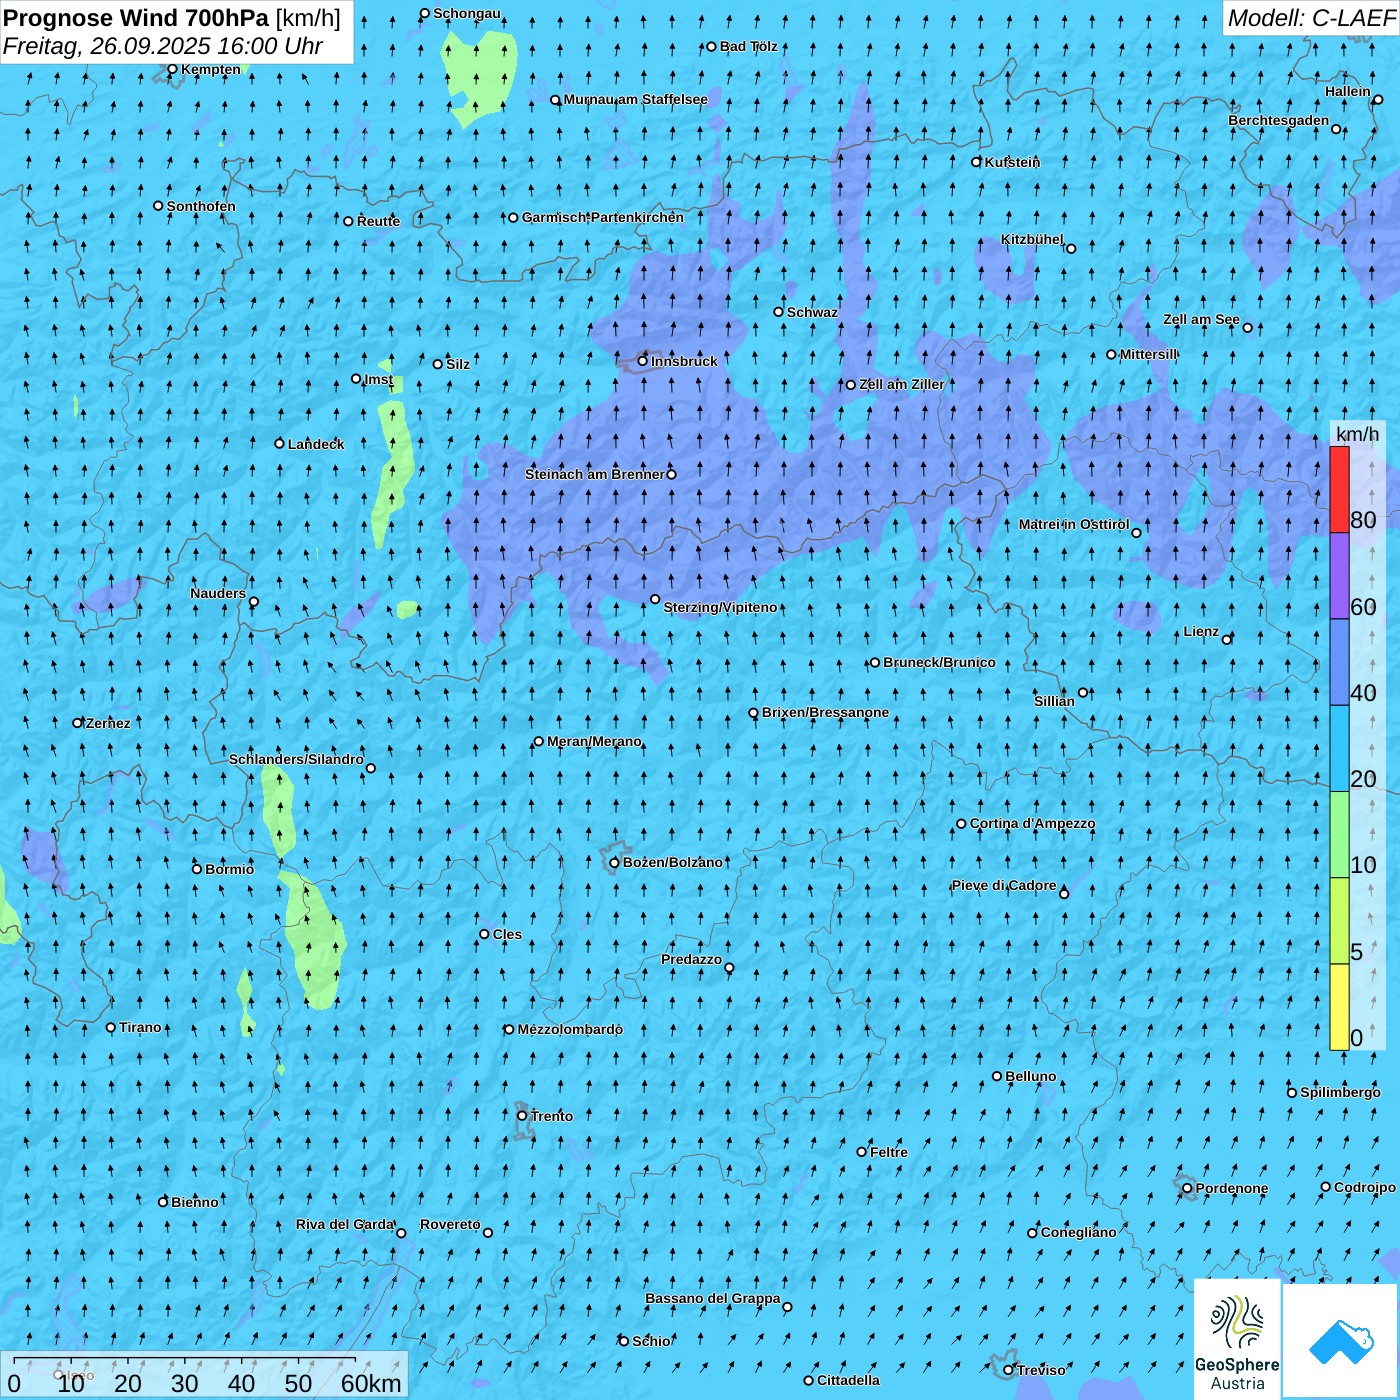Click the Meran/Merano marker

coord(539,741)
